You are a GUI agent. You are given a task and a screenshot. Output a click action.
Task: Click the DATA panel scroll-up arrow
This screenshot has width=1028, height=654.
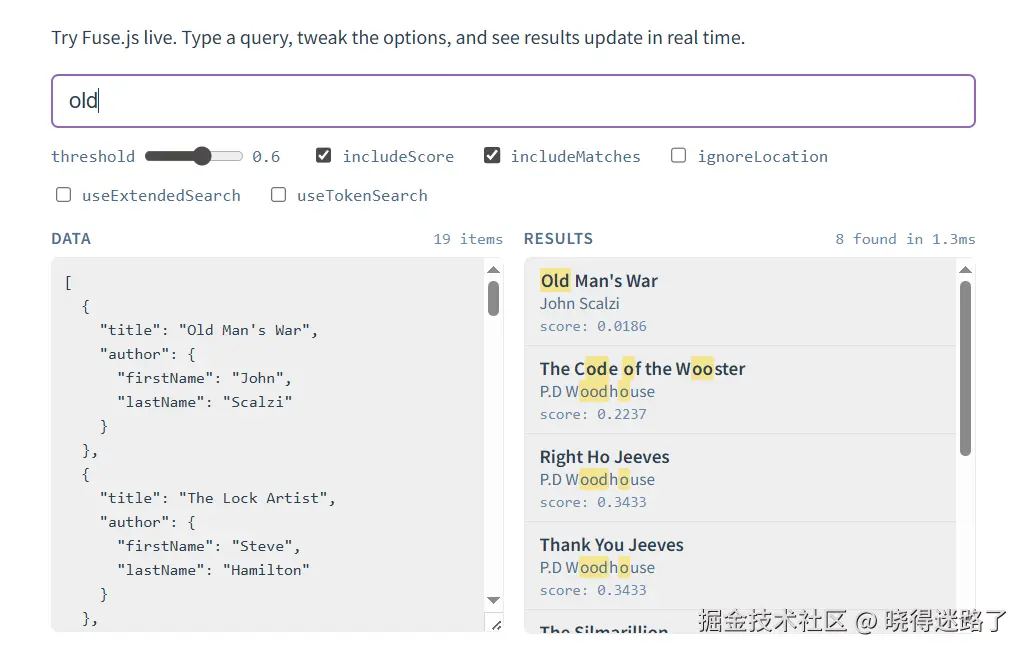pyautogui.click(x=493, y=270)
